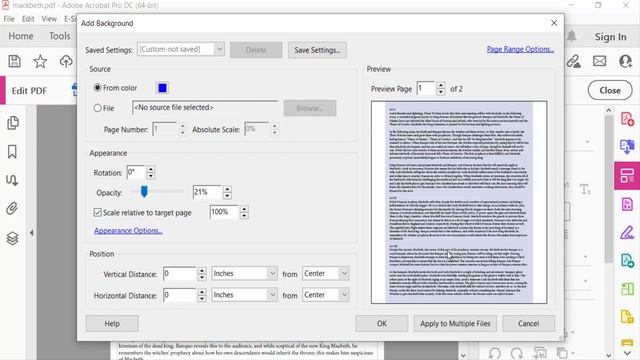Click the page preview thumbnail
Image resolution: width=640 pixels, height=360 pixels.
click(x=459, y=202)
